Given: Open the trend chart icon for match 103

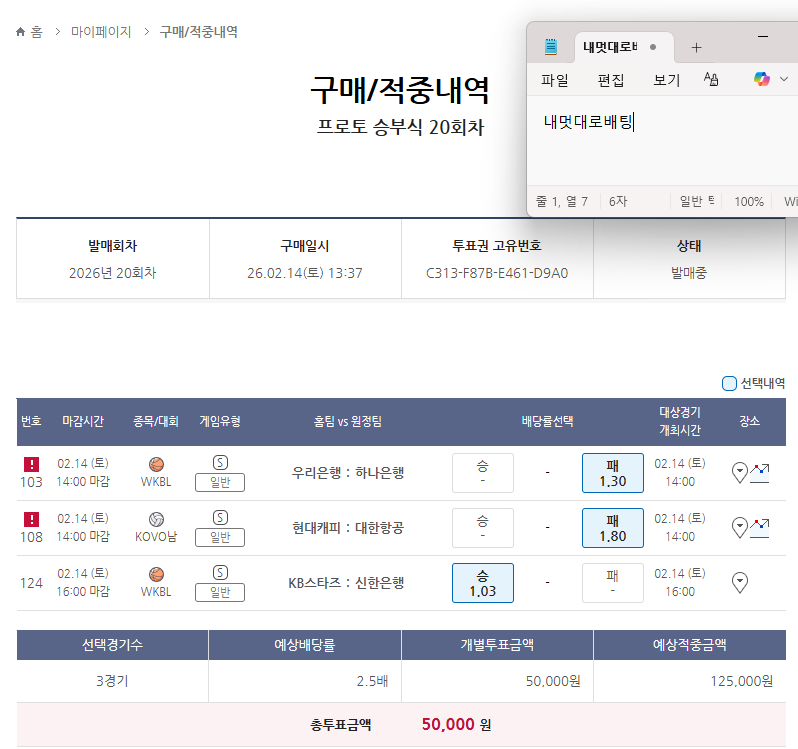Looking at the screenshot, I should coord(762,470).
